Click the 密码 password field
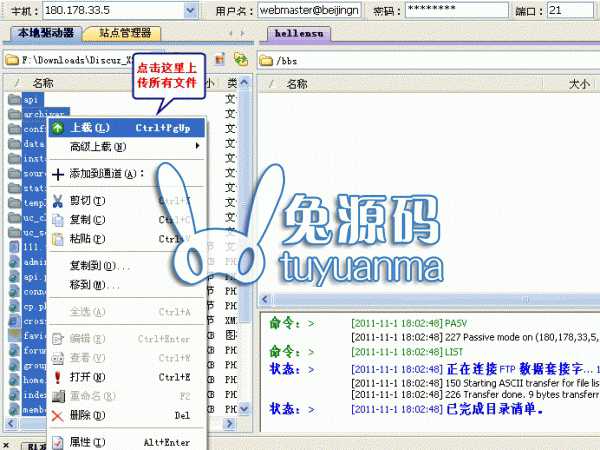This screenshot has width=600, height=450. click(x=449, y=10)
